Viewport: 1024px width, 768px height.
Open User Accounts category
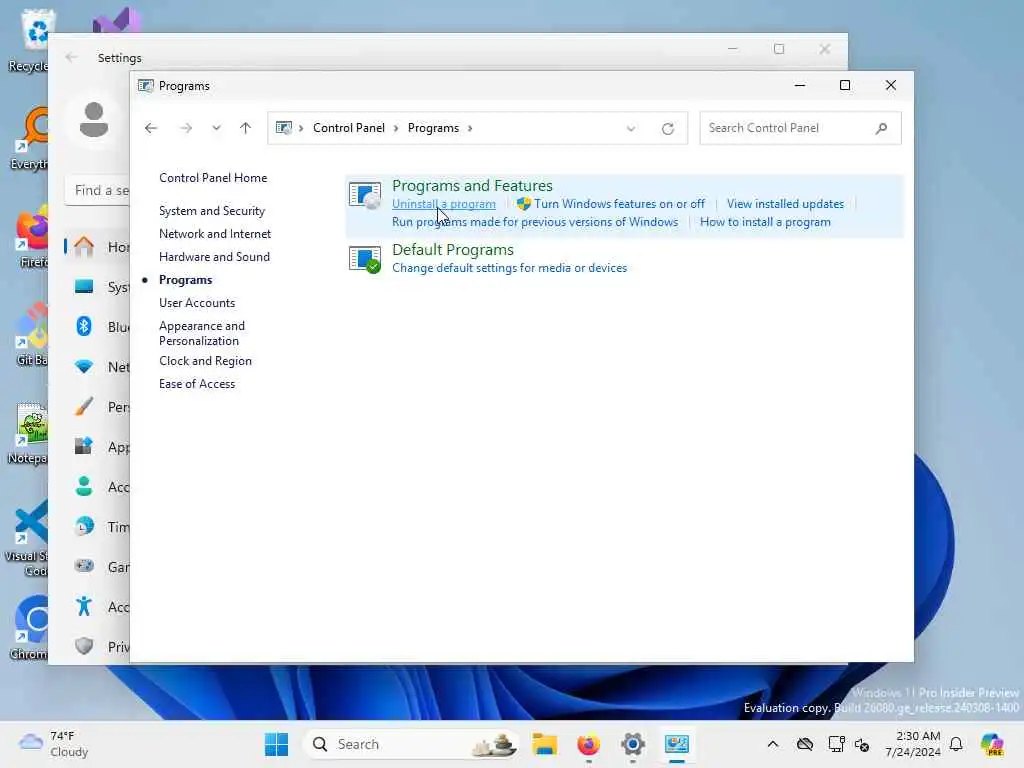point(197,303)
